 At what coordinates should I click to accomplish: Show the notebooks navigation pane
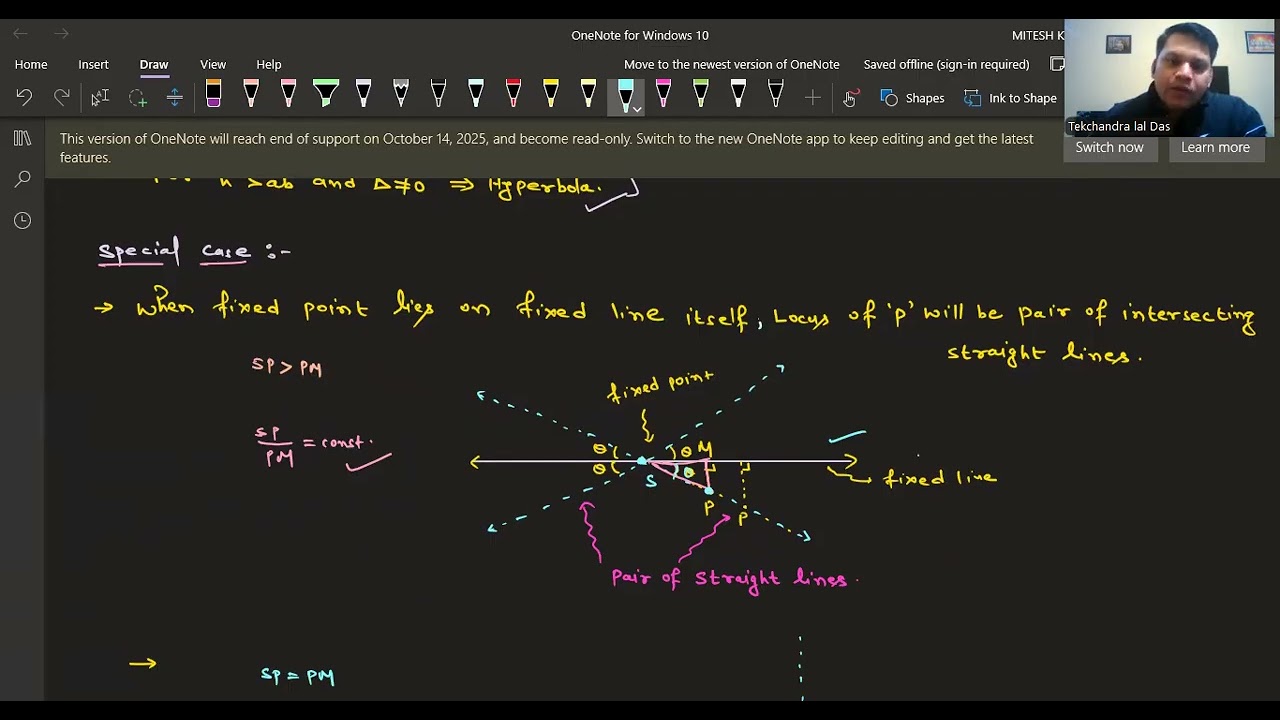point(22,138)
